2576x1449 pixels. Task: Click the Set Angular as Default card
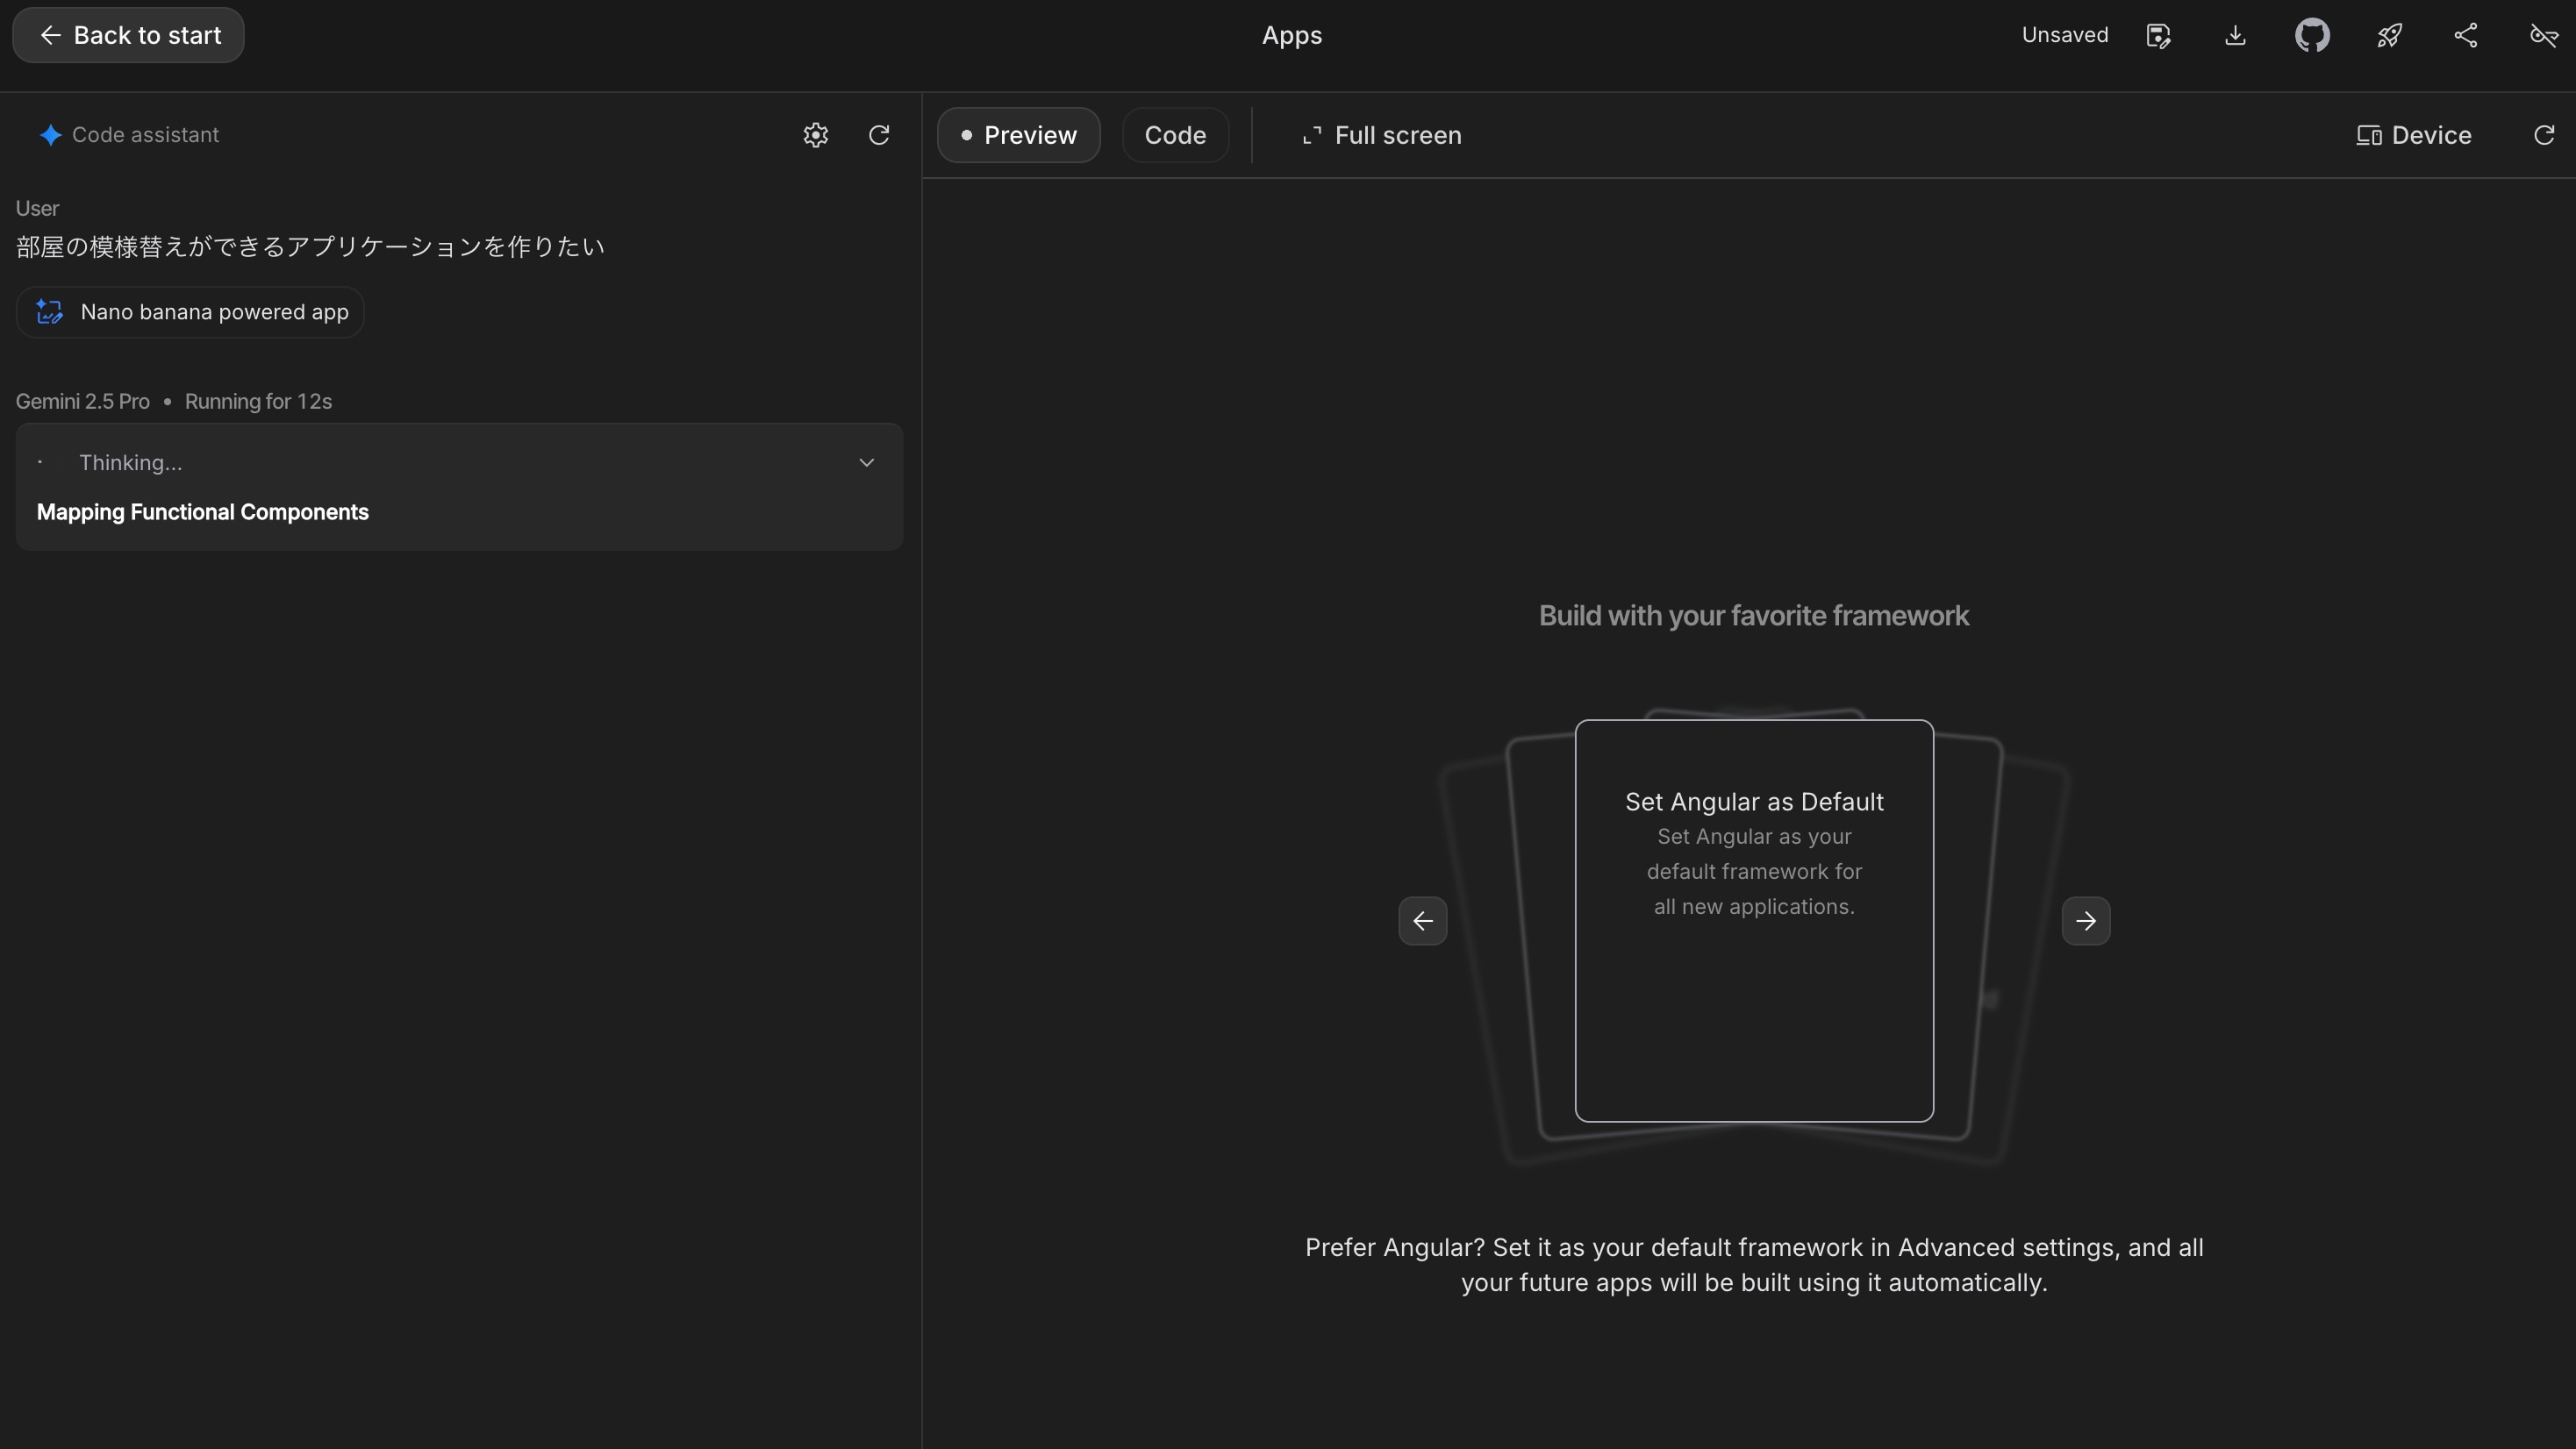click(1754, 920)
